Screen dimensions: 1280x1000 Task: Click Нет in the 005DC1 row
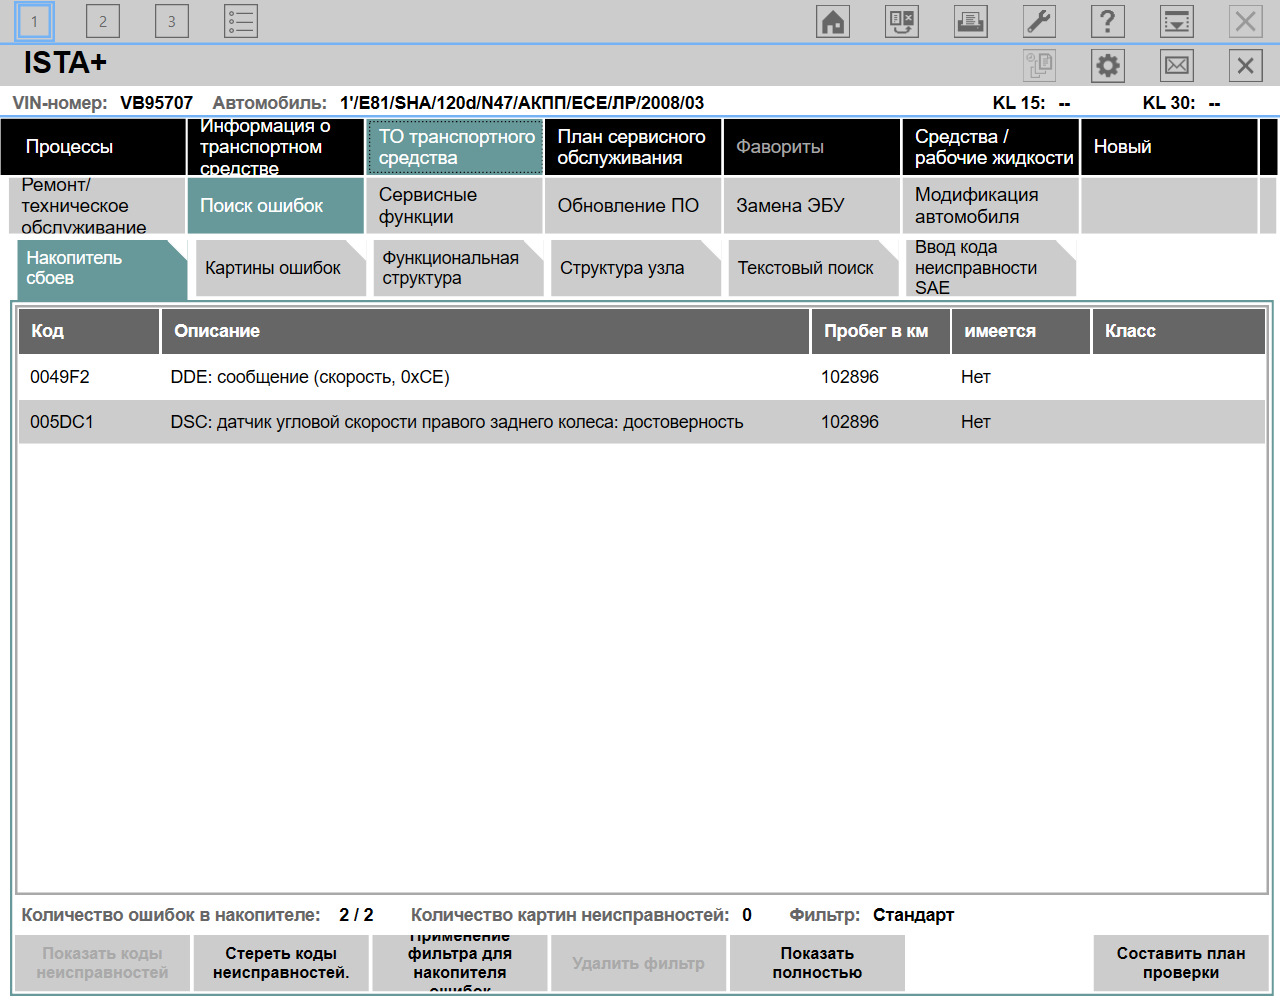click(x=976, y=422)
